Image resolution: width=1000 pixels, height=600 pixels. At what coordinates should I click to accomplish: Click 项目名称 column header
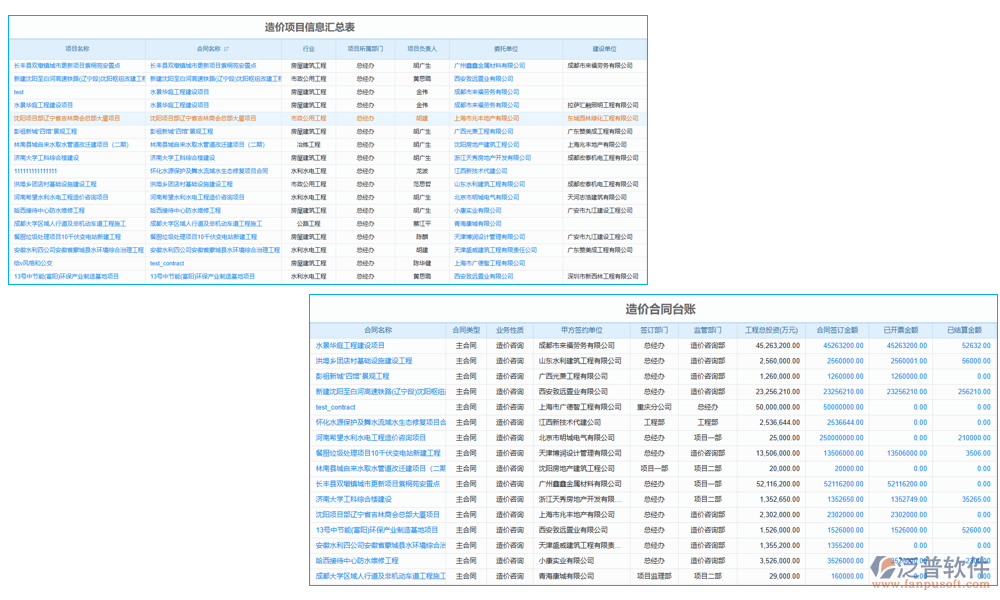coord(77,48)
